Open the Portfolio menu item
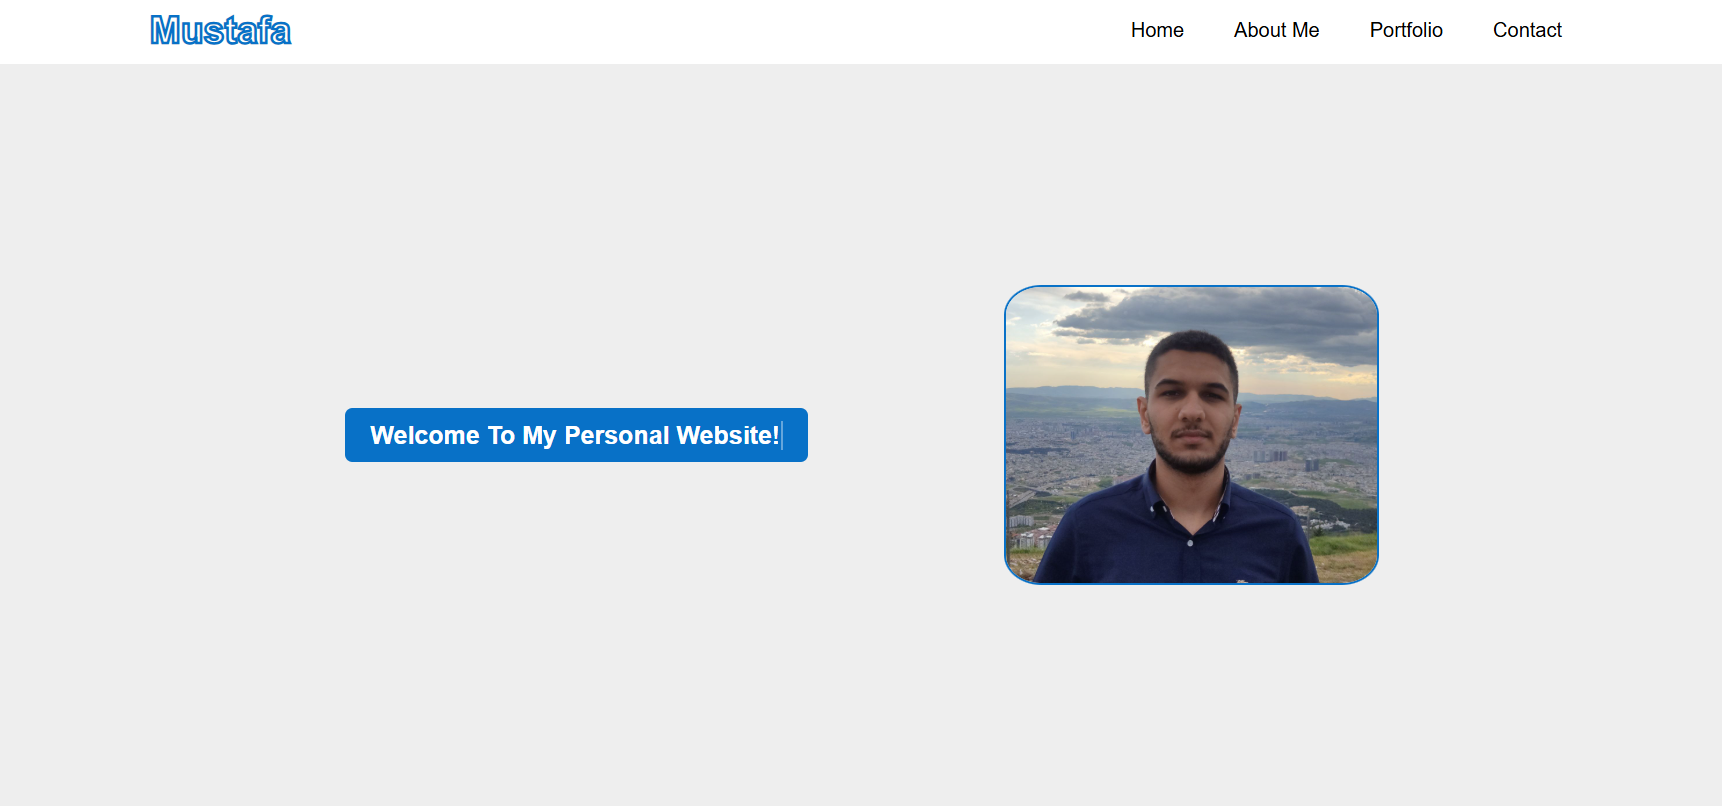The height and width of the screenshot is (809, 1722). click(x=1406, y=30)
